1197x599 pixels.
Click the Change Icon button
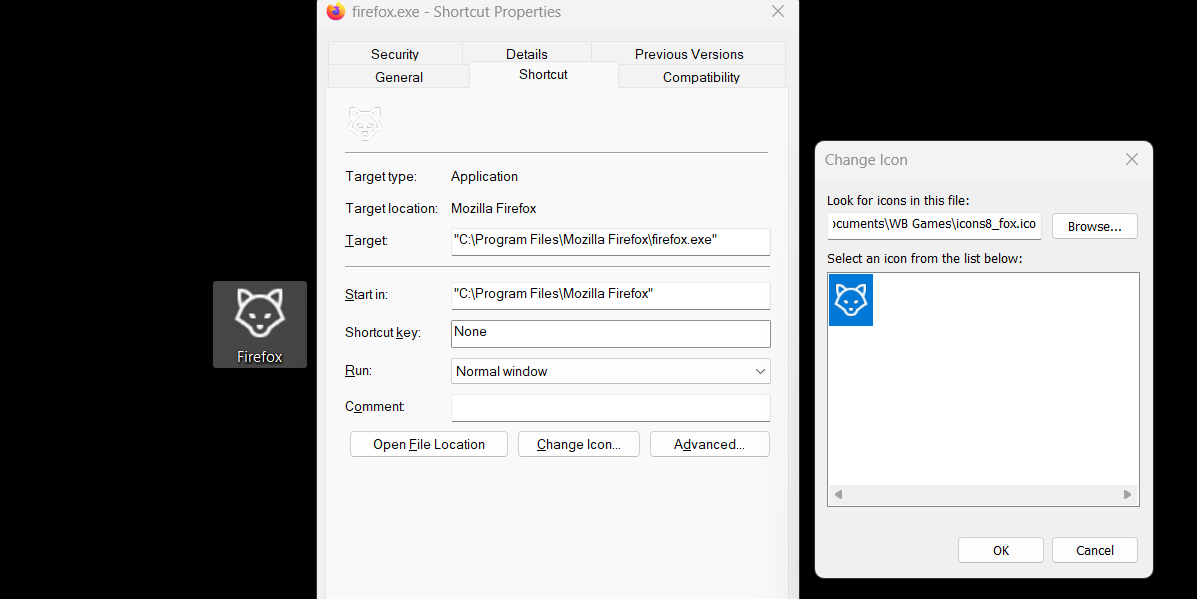[x=578, y=444]
